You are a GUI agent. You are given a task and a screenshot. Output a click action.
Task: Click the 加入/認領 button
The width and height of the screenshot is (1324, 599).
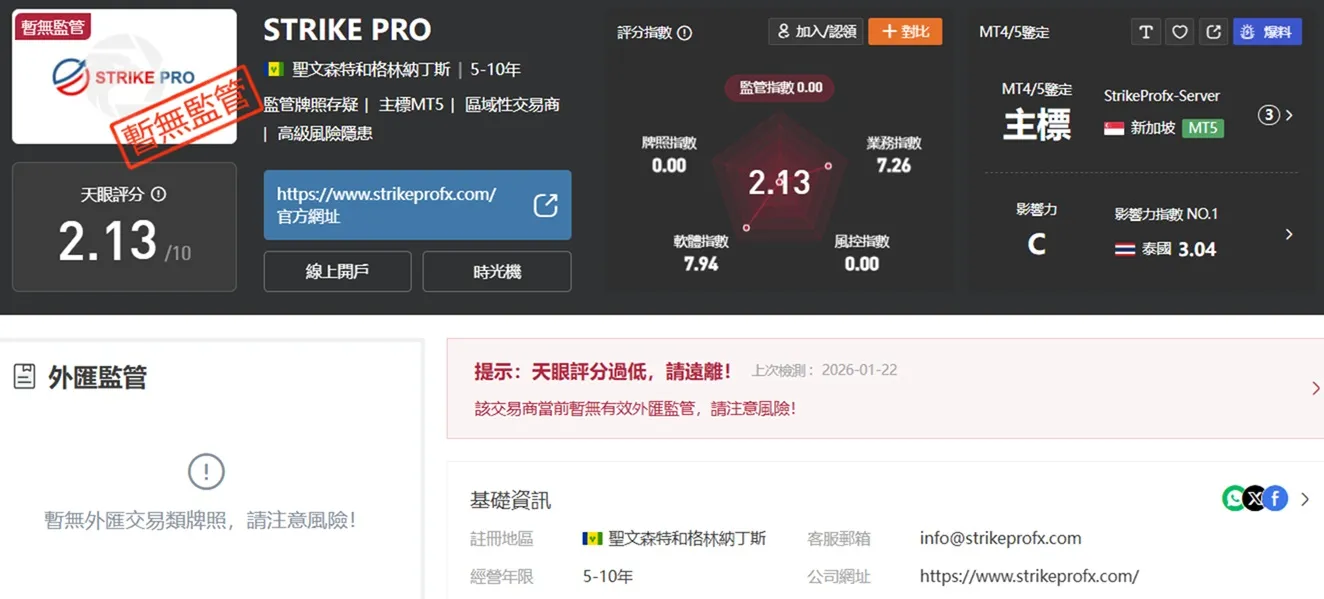816,32
